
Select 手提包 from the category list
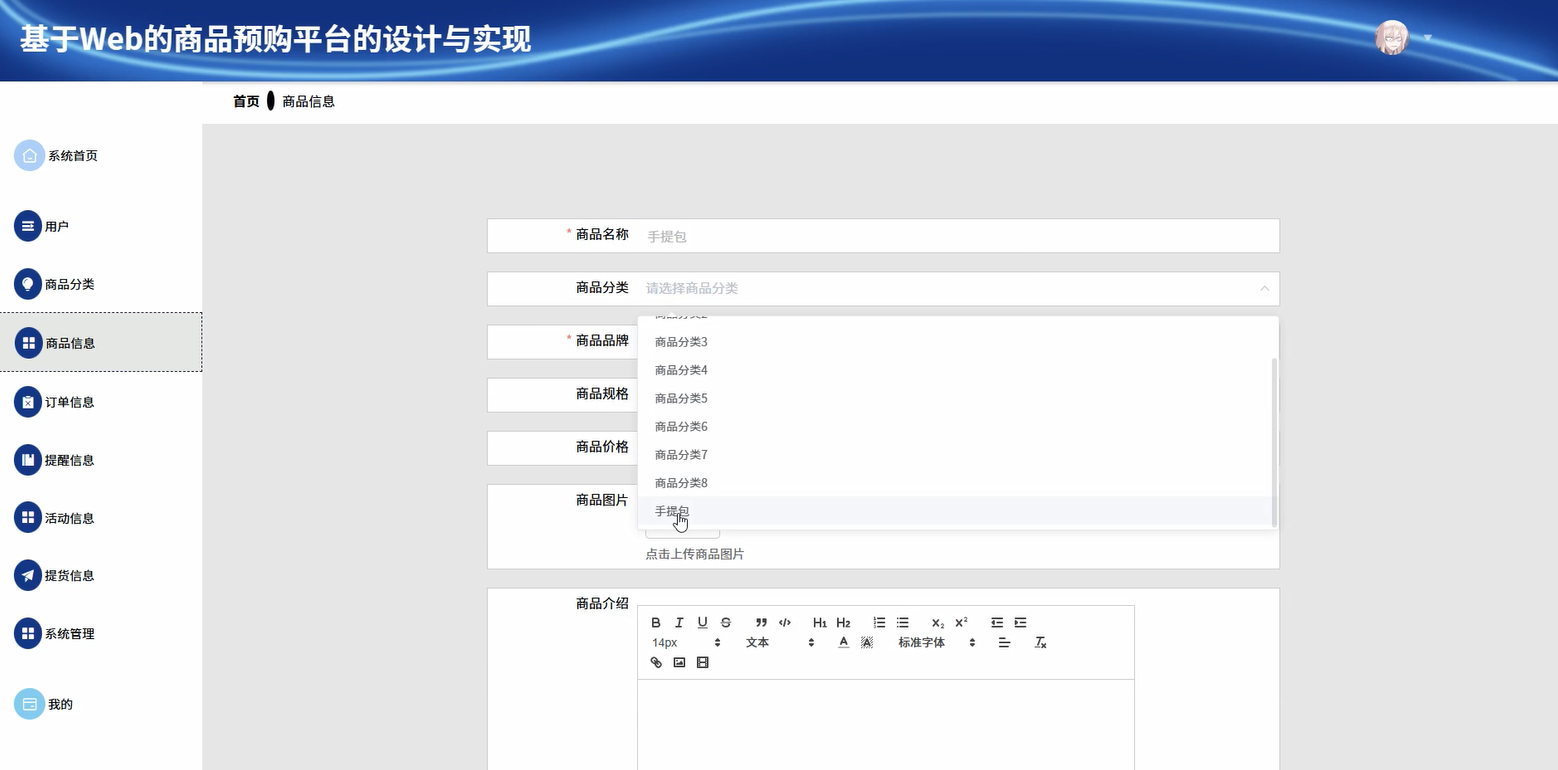[669, 511]
